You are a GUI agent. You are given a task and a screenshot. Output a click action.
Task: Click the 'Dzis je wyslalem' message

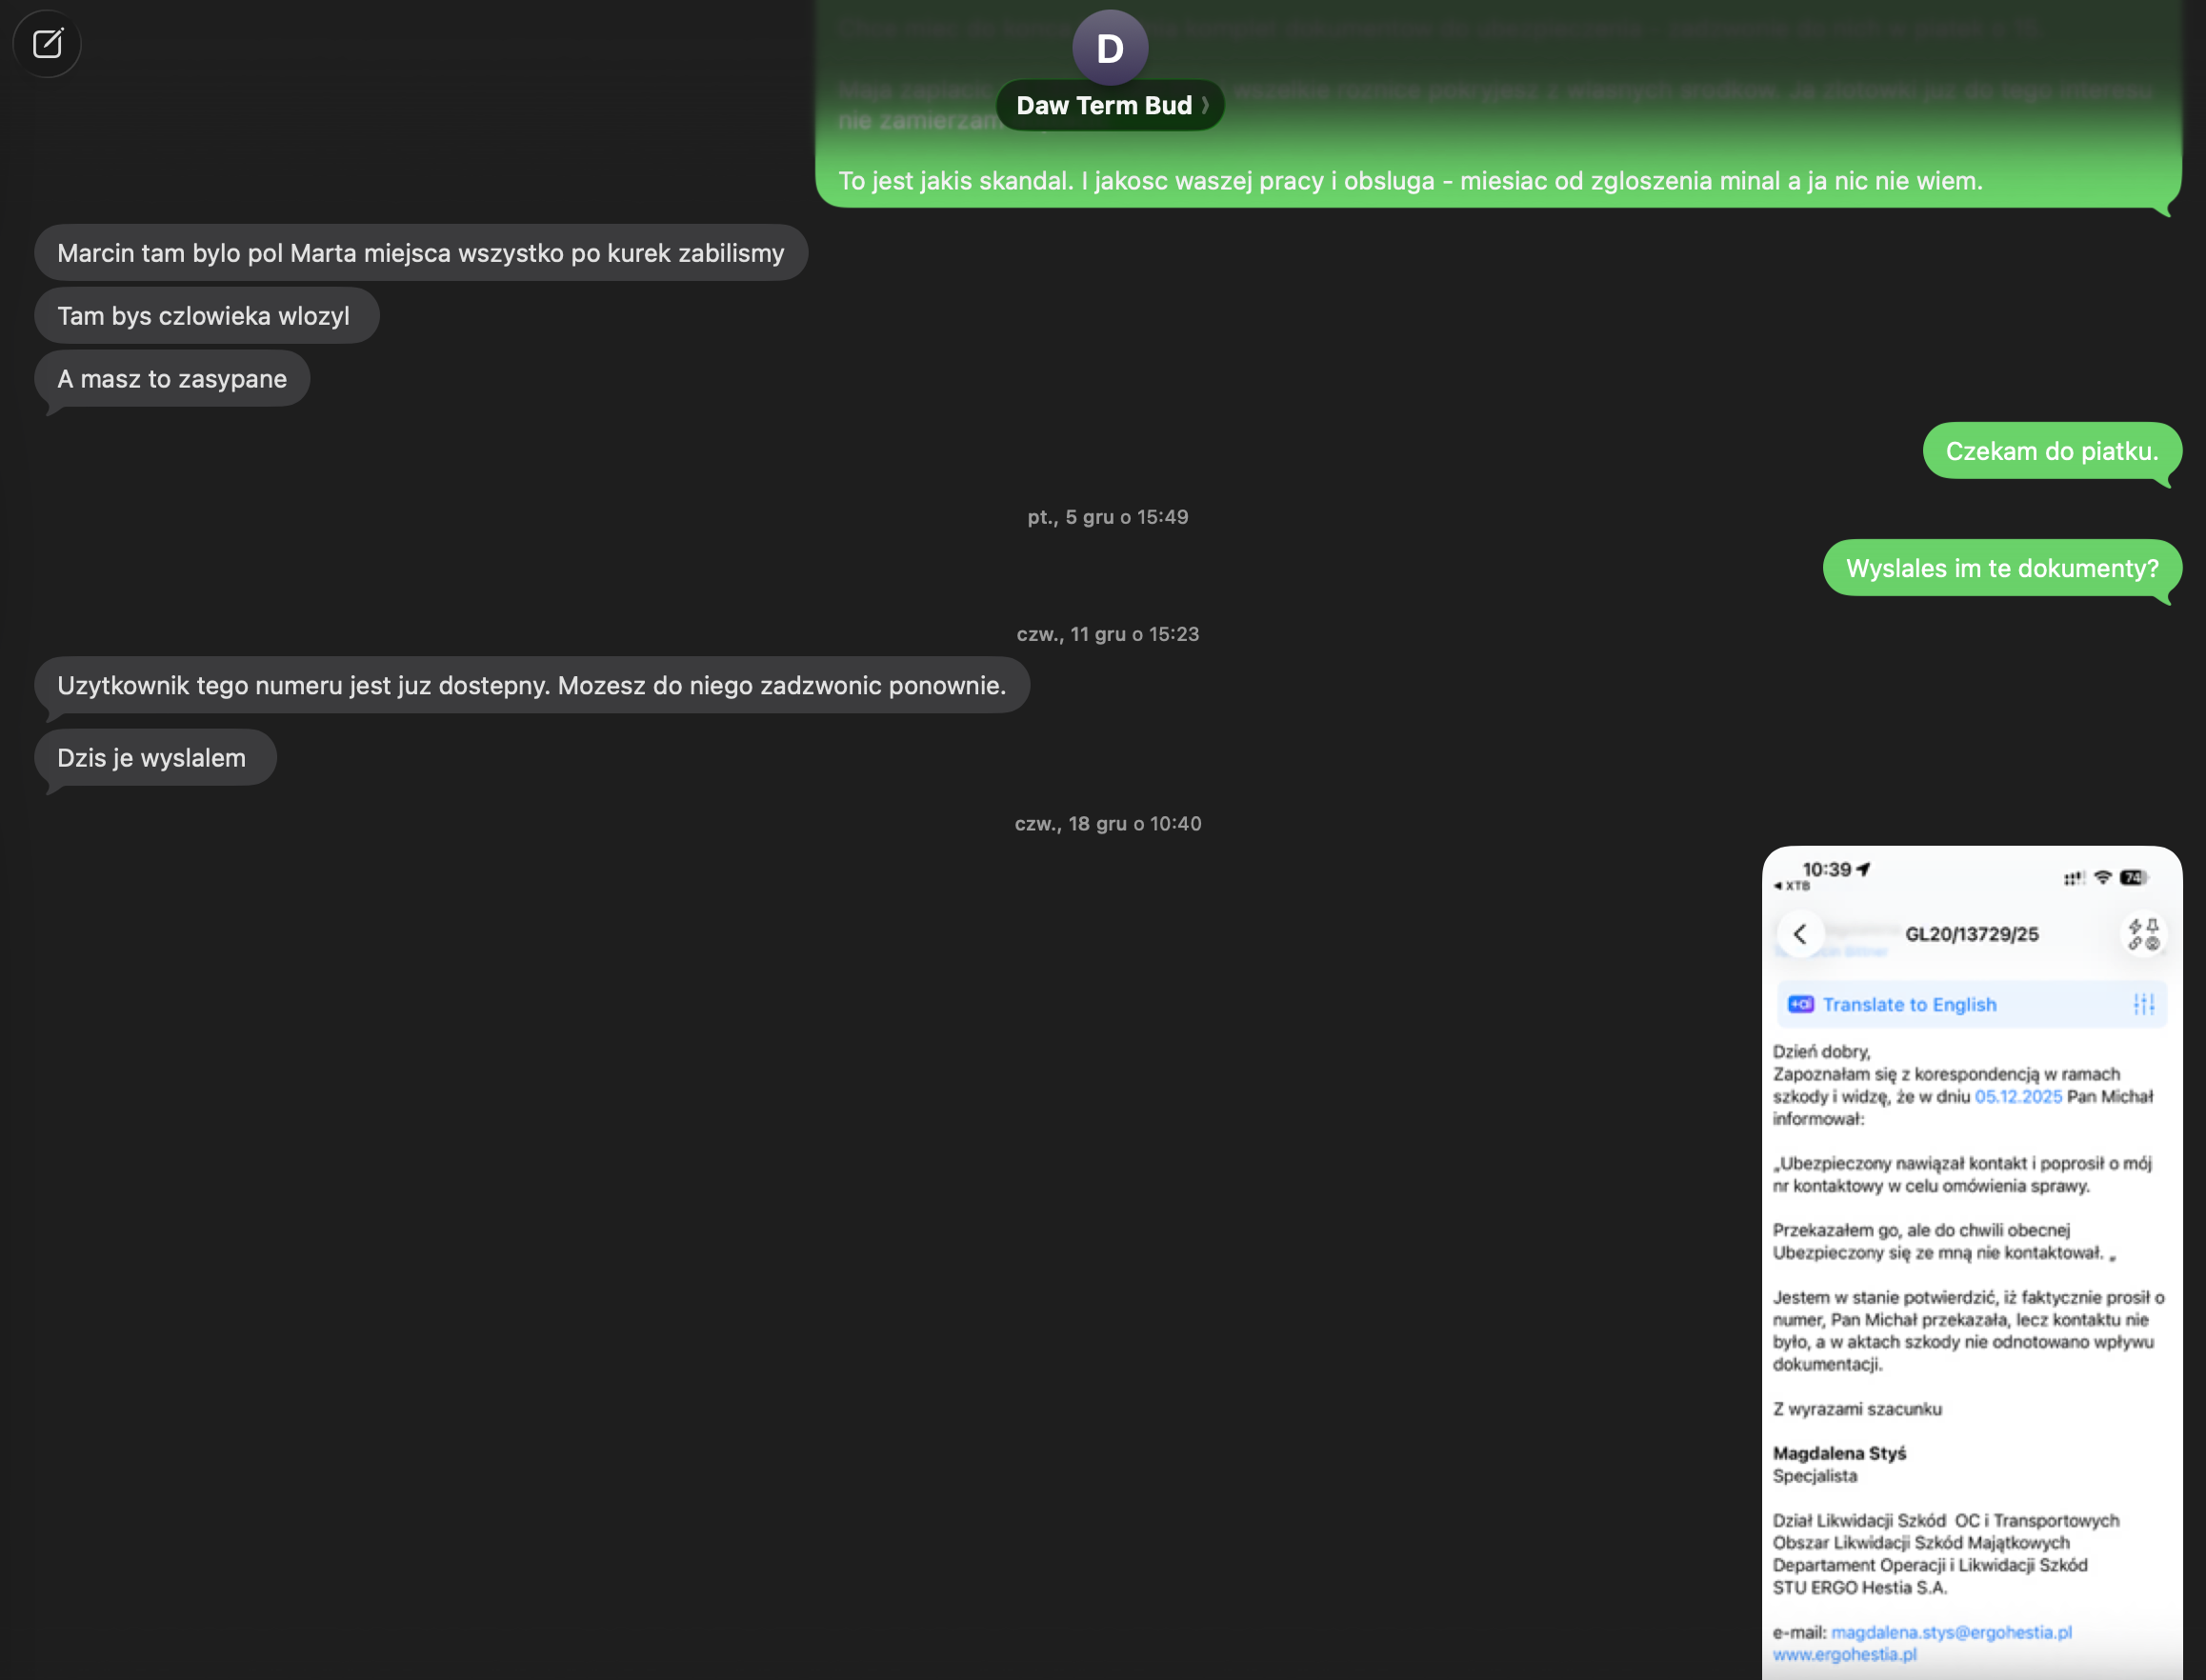(x=152, y=758)
